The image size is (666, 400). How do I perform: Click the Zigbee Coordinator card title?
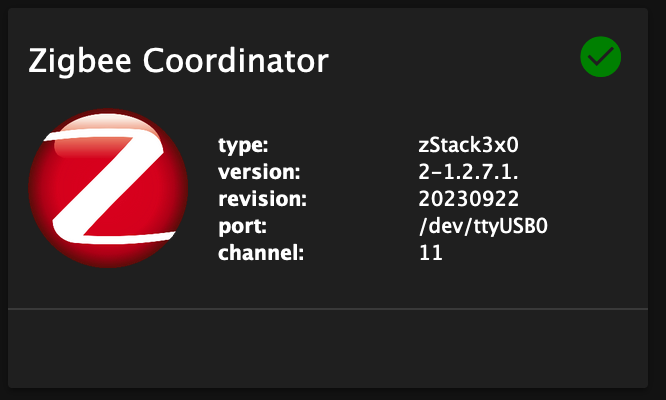pyautogui.click(x=178, y=61)
